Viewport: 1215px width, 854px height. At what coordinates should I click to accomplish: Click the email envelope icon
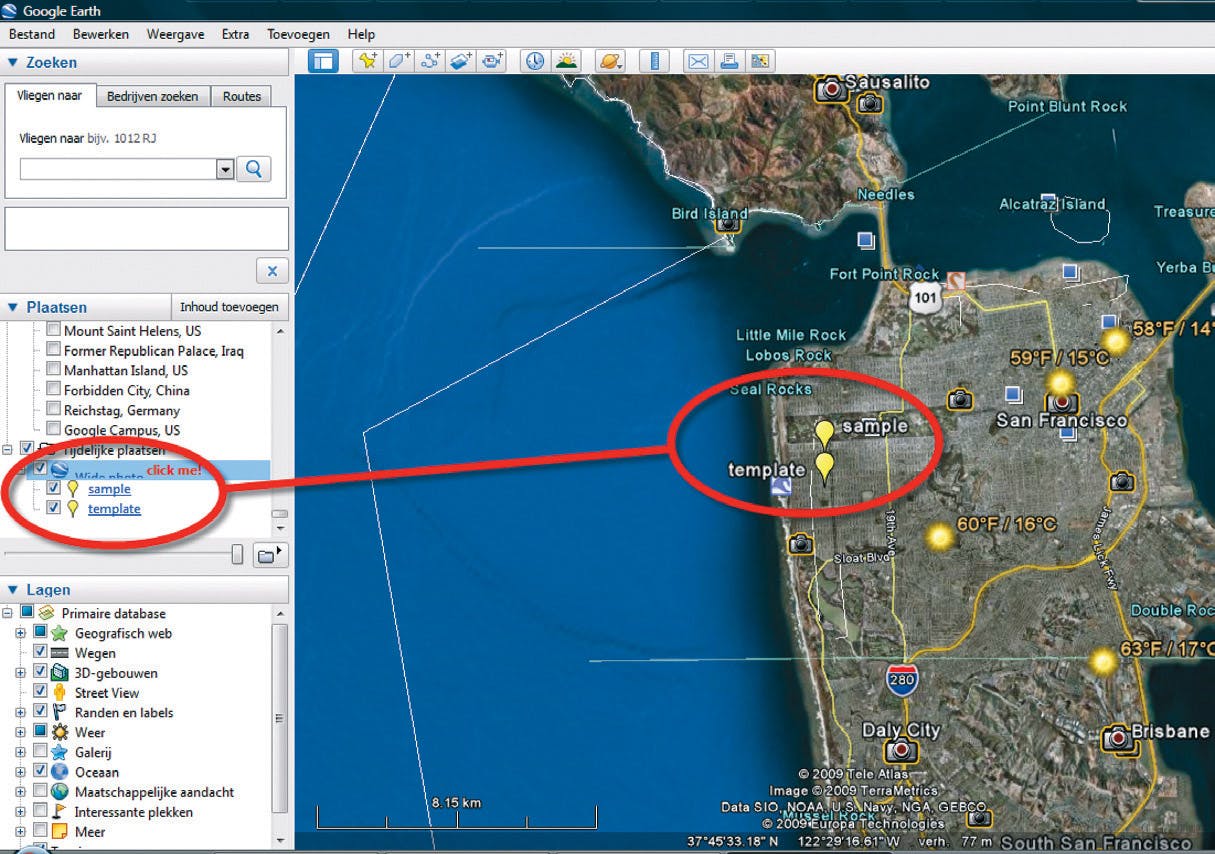tap(698, 61)
